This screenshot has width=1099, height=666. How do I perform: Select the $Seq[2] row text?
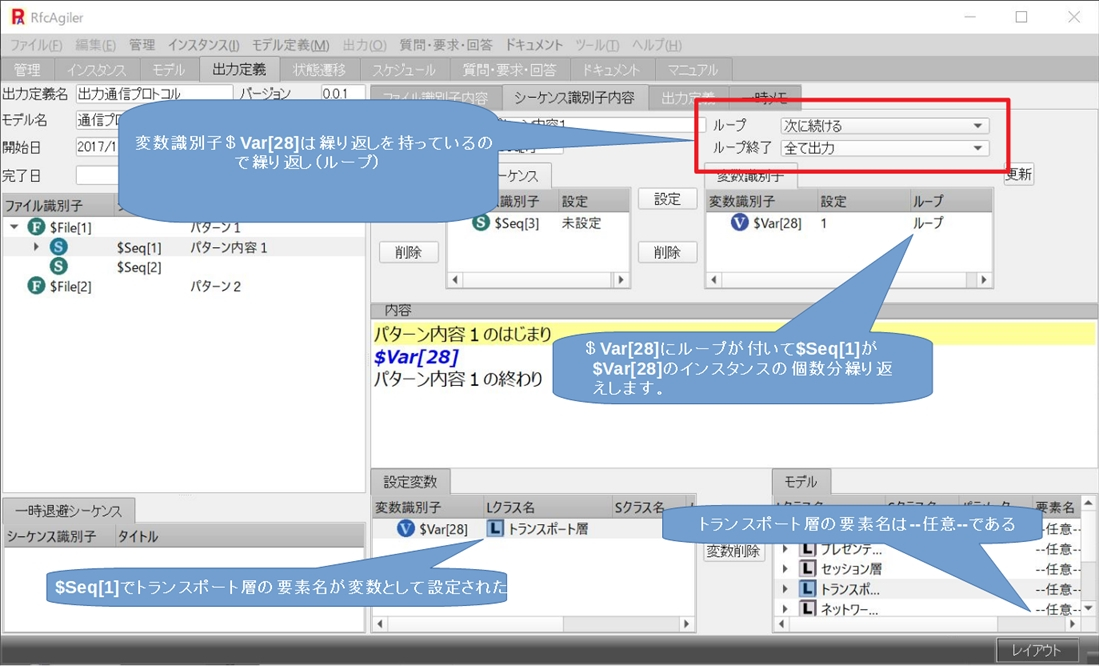(139, 267)
